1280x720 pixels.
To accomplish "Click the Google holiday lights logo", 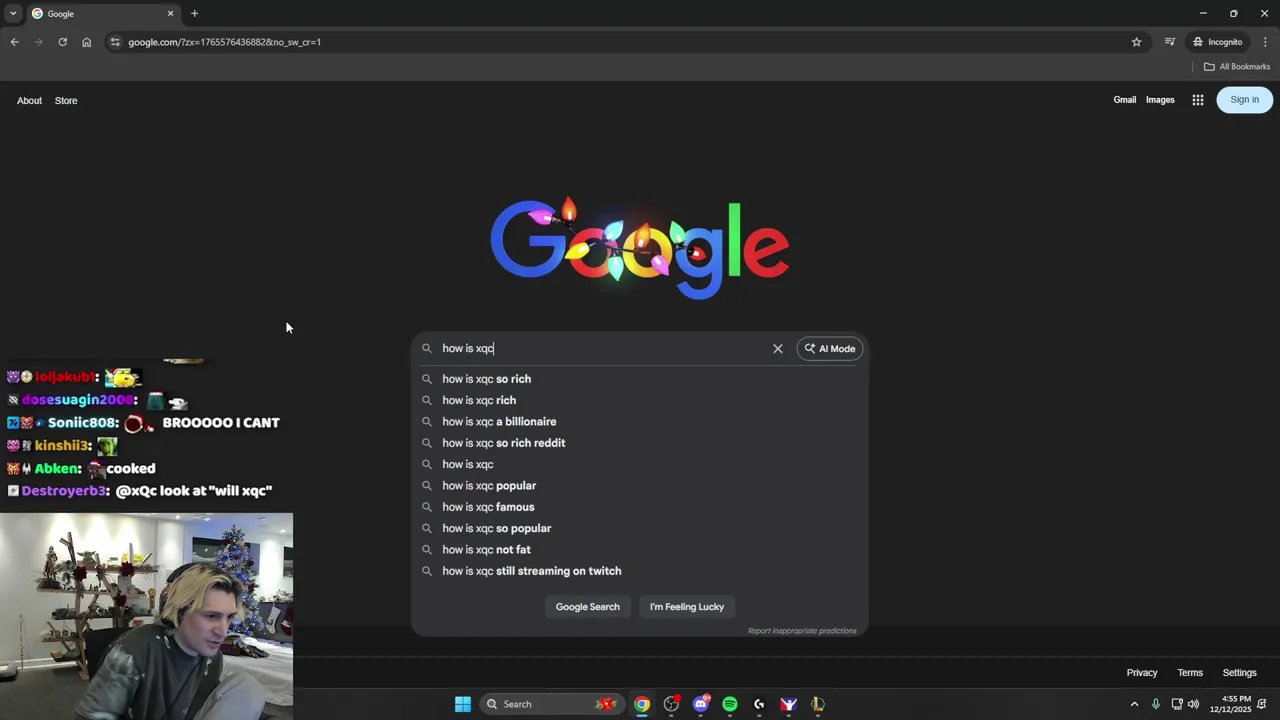I will click(x=640, y=248).
